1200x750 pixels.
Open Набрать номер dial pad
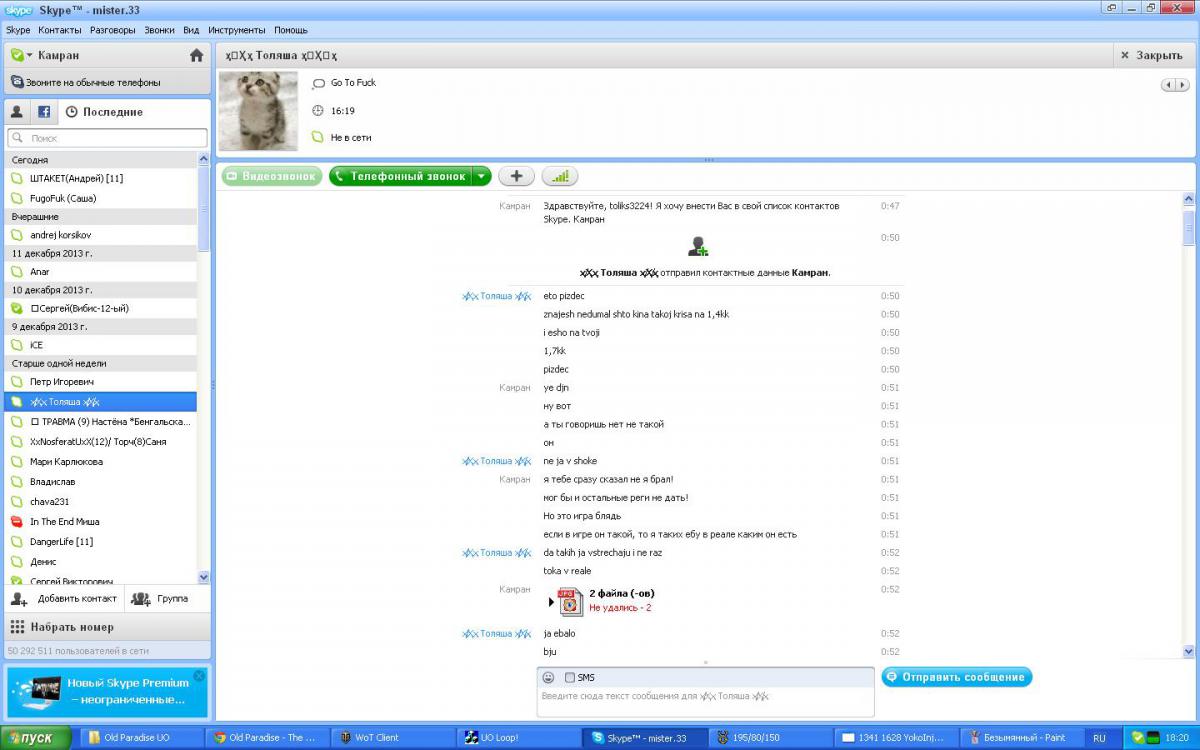[x=107, y=627]
